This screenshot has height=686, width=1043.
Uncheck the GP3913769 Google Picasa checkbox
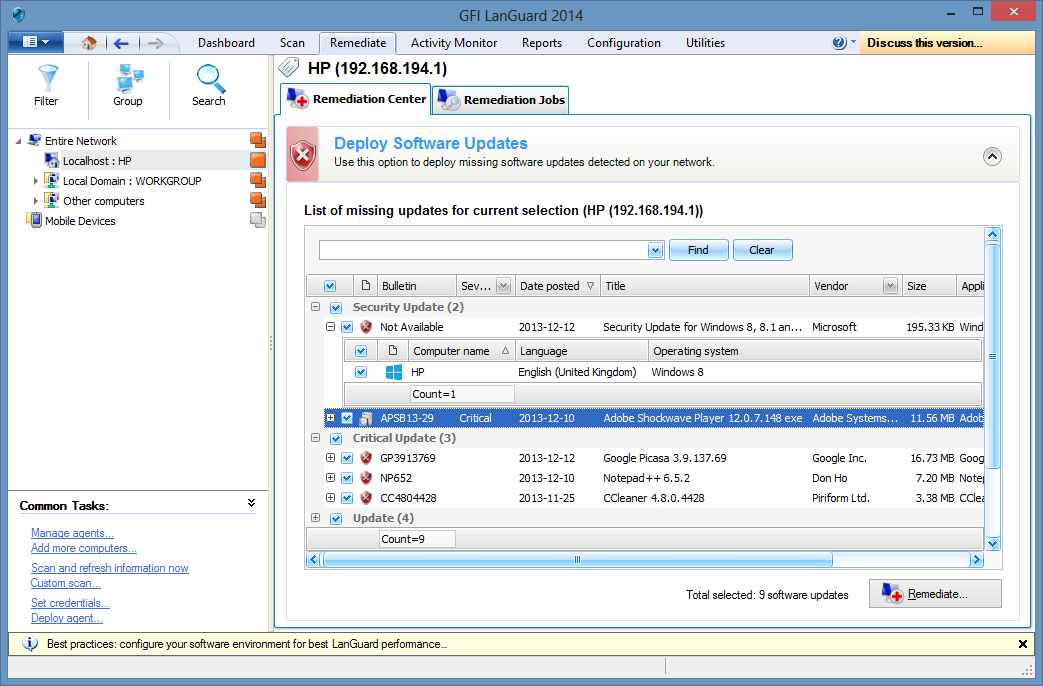tap(347, 458)
